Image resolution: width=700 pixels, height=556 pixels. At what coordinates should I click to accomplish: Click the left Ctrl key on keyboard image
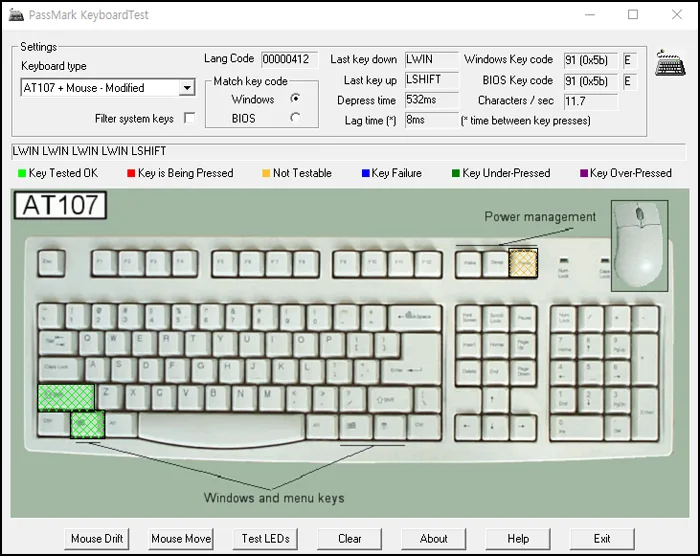coord(54,424)
